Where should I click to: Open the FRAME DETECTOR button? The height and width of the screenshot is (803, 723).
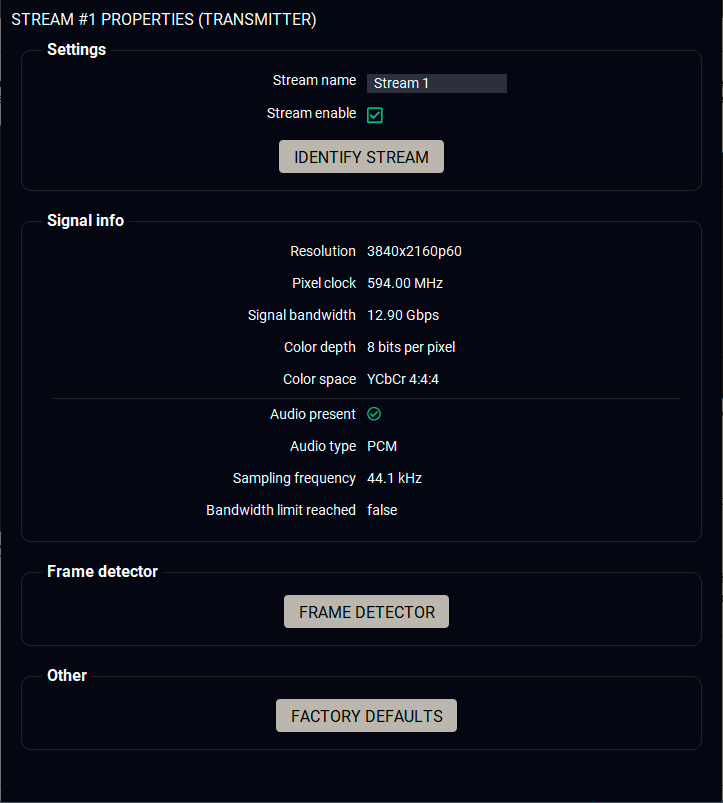point(366,612)
